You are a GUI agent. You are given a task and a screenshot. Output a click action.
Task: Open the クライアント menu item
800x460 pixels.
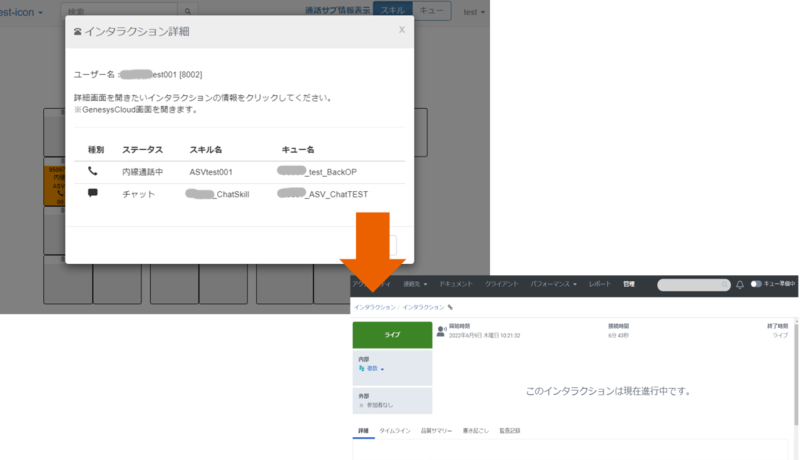click(x=502, y=284)
